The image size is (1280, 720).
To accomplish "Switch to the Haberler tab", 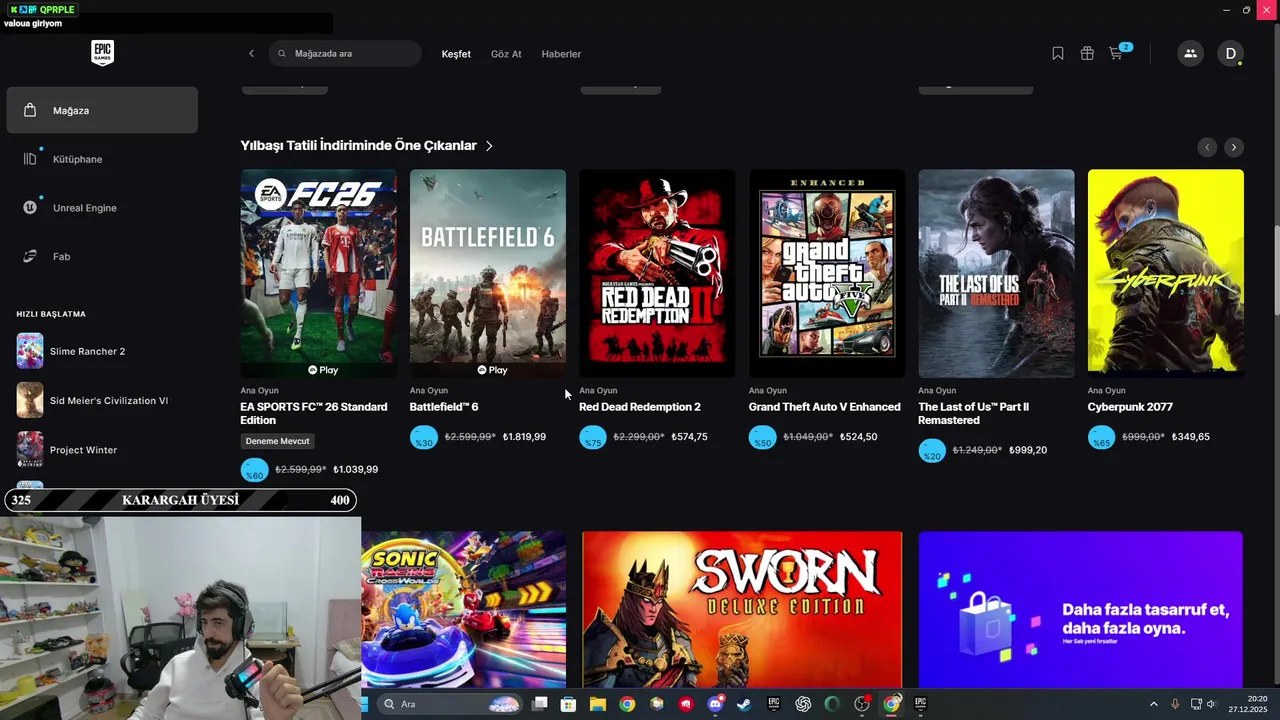I will tap(561, 54).
